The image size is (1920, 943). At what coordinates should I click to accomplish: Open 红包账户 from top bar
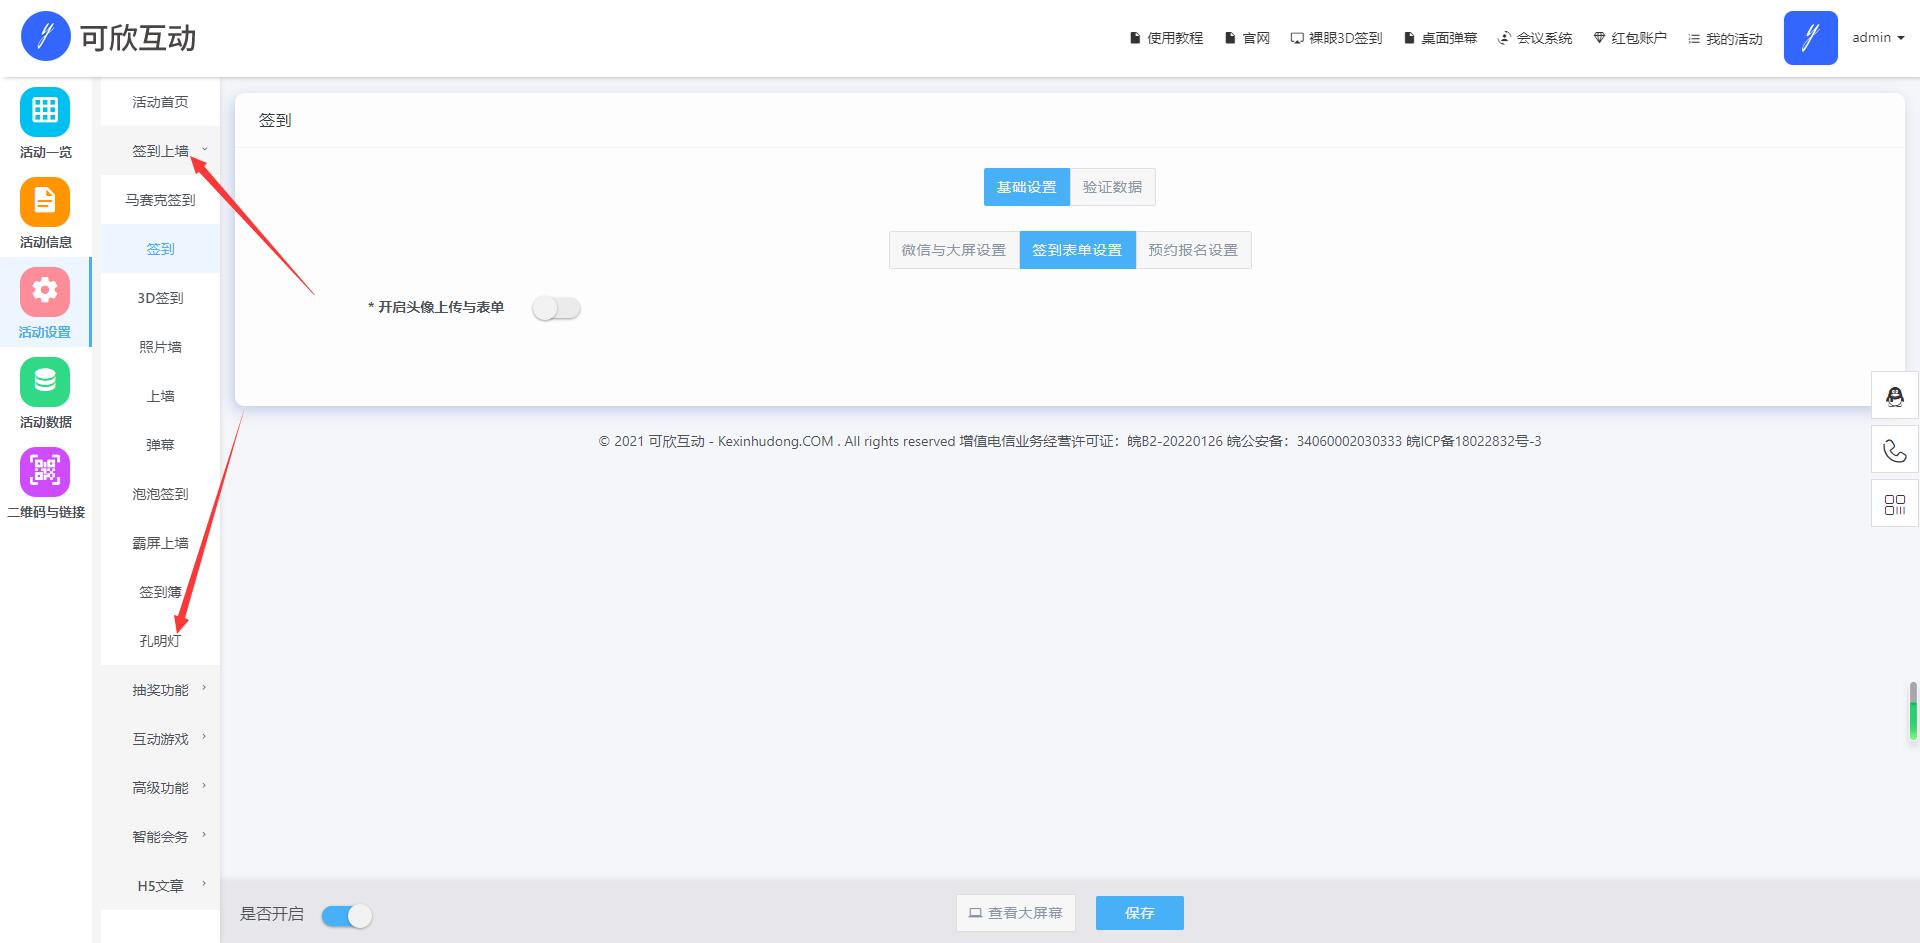(1630, 38)
